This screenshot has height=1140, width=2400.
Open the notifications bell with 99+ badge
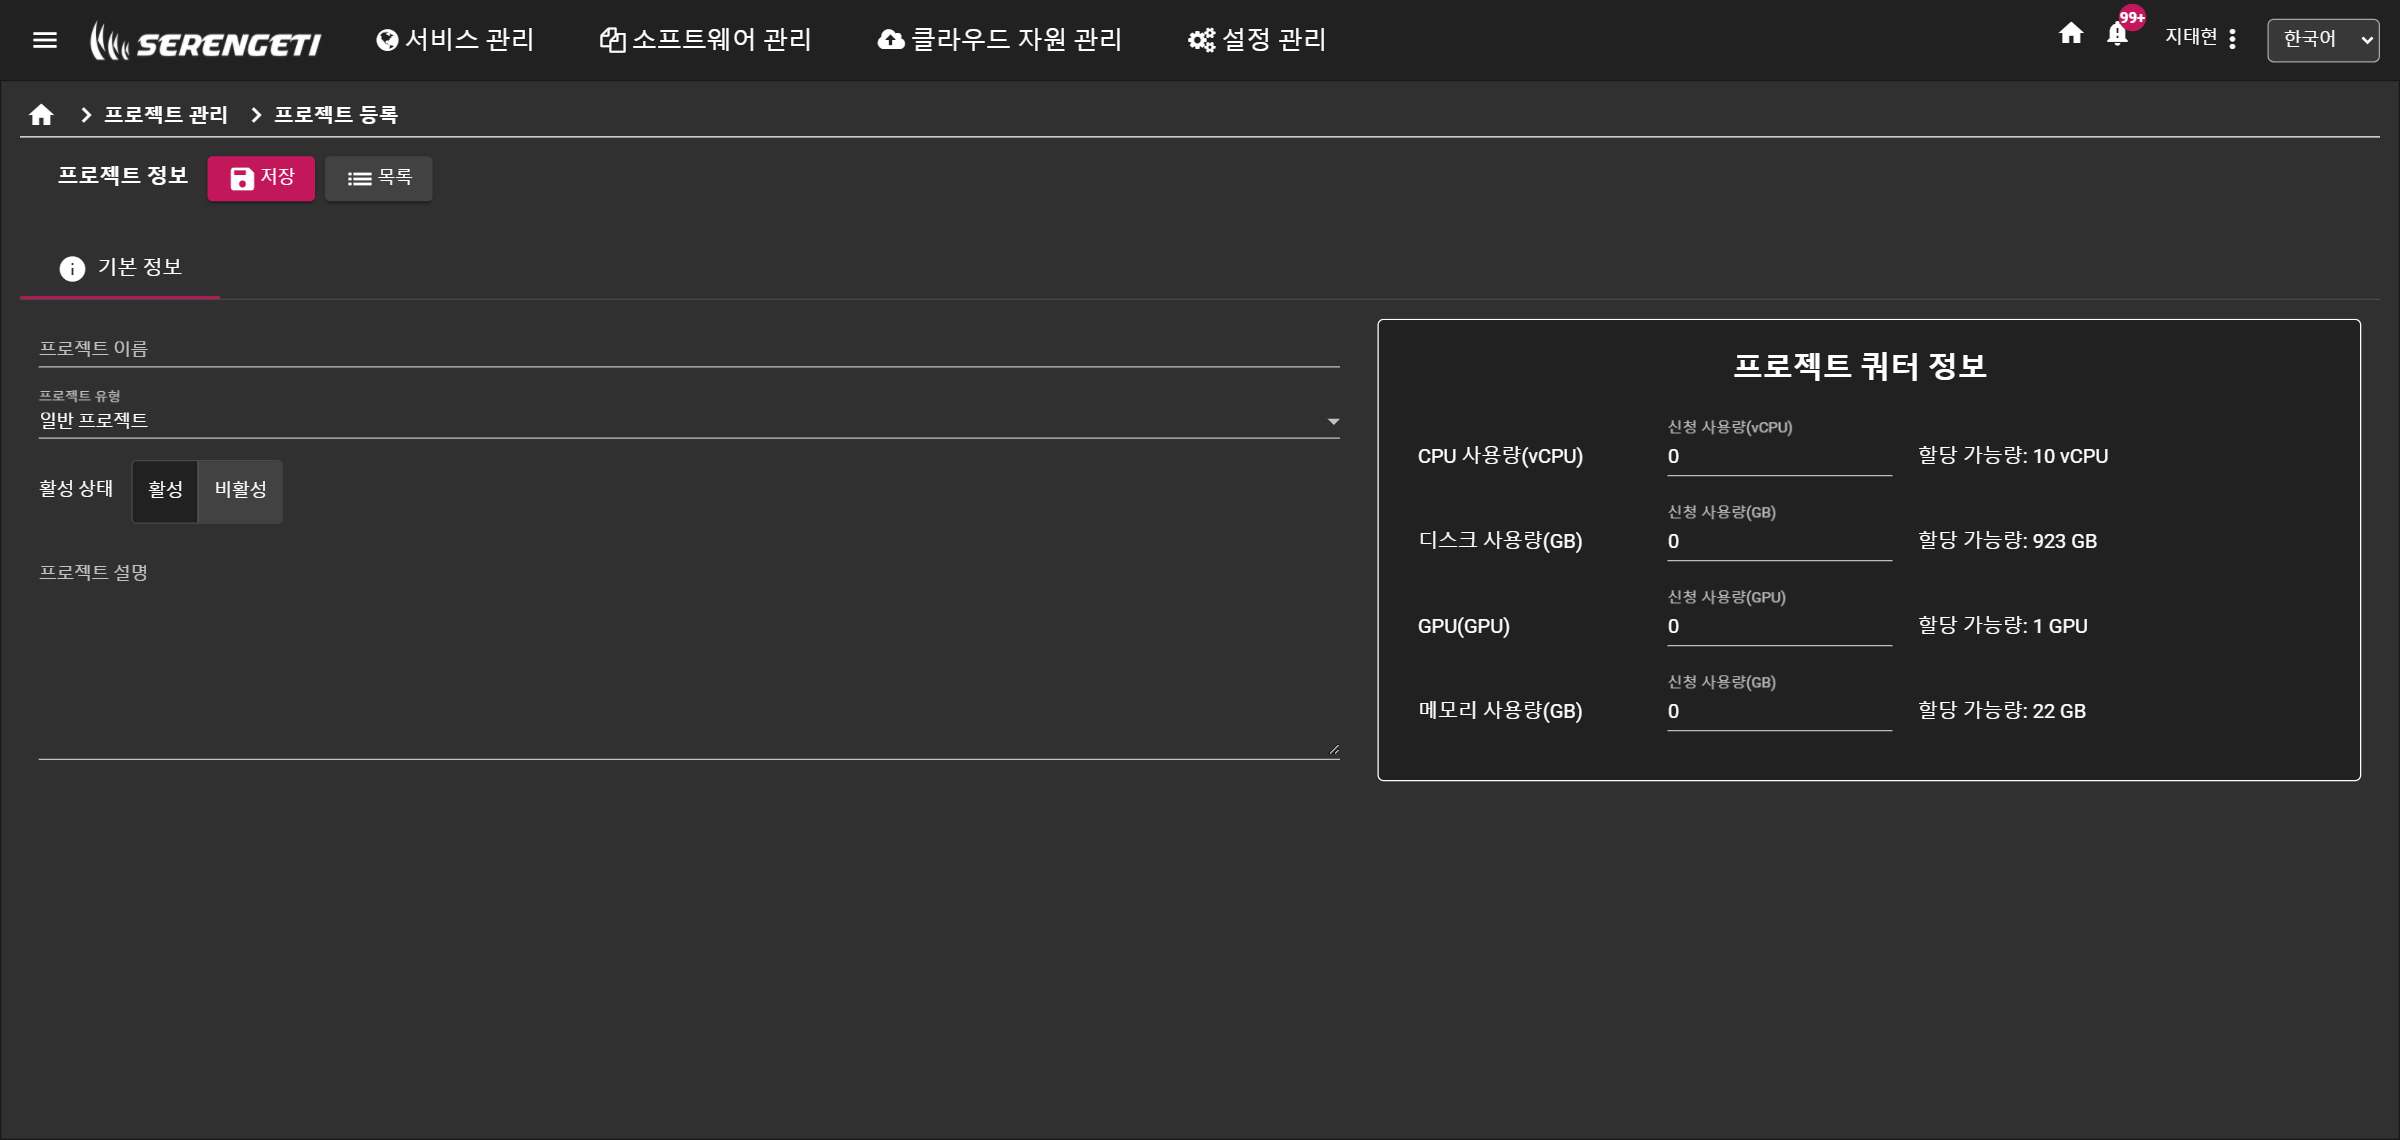tap(2117, 35)
